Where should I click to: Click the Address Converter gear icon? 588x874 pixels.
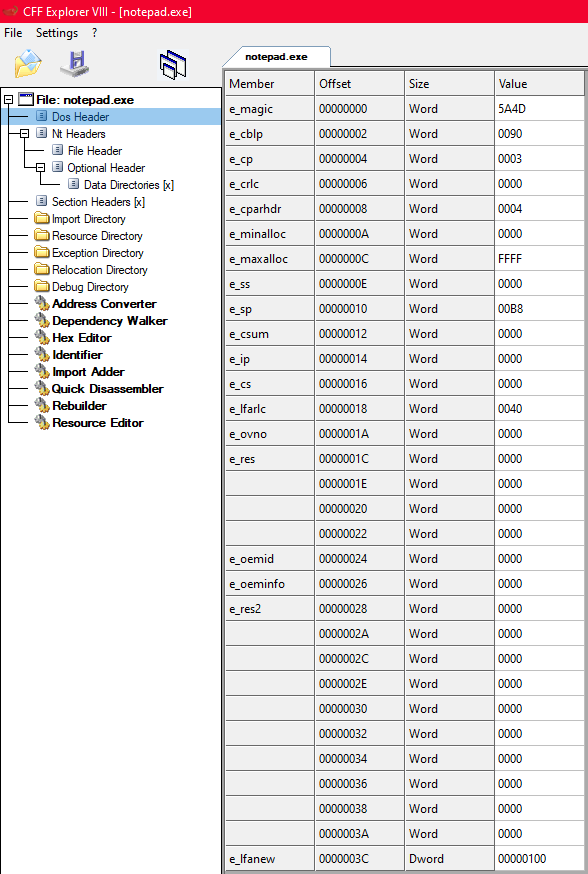click(x=42, y=304)
